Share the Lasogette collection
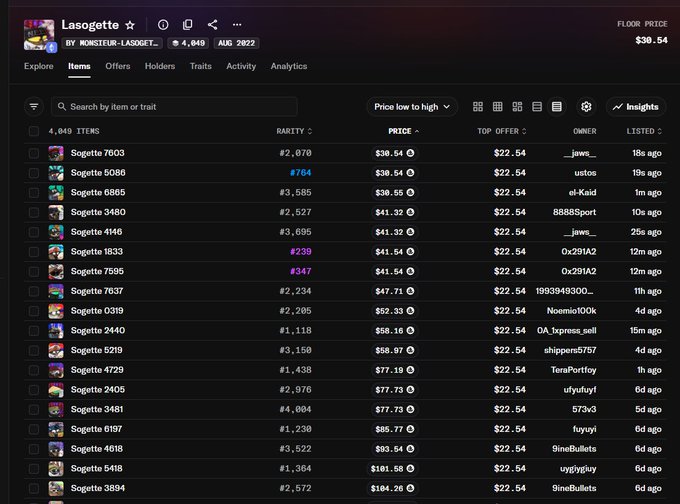Image resolution: width=680 pixels, height=504 pixels. 212,25
